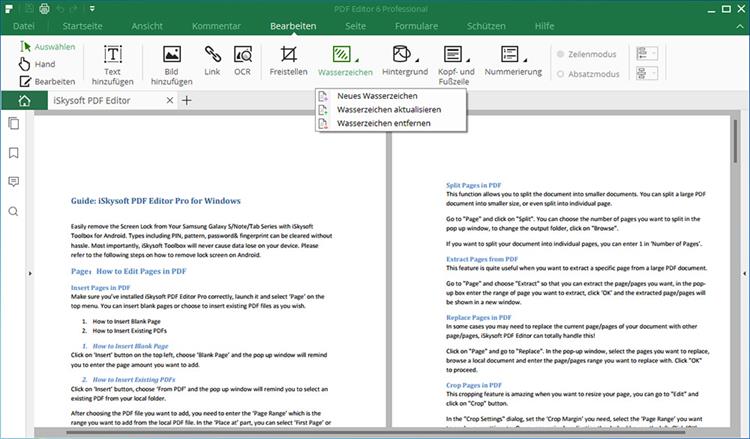Screen dimensions: 750x439
Task: Collapse the ribbon with chevron
Action: [739, 26]
